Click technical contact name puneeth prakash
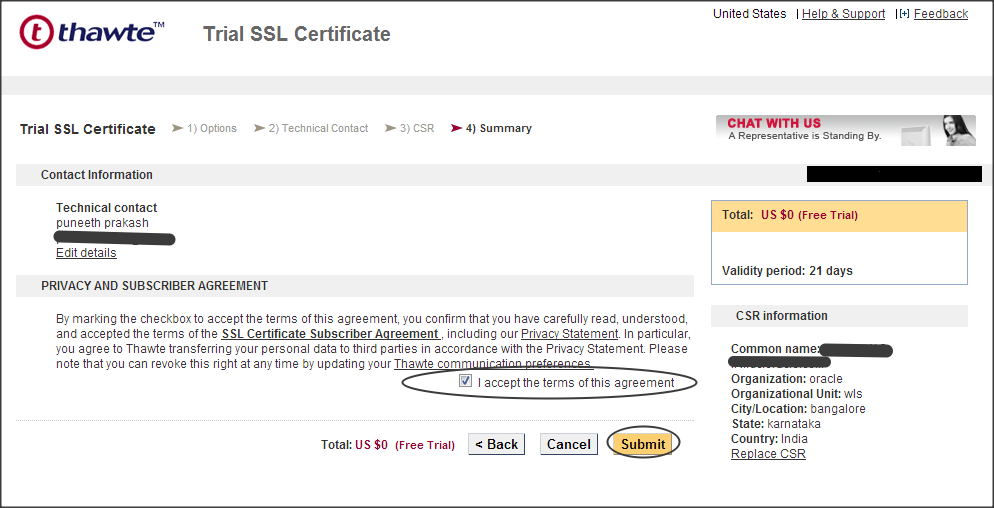The width and height of the screenshot is (994, 508). pyautogui.click(x=103, y=223)
